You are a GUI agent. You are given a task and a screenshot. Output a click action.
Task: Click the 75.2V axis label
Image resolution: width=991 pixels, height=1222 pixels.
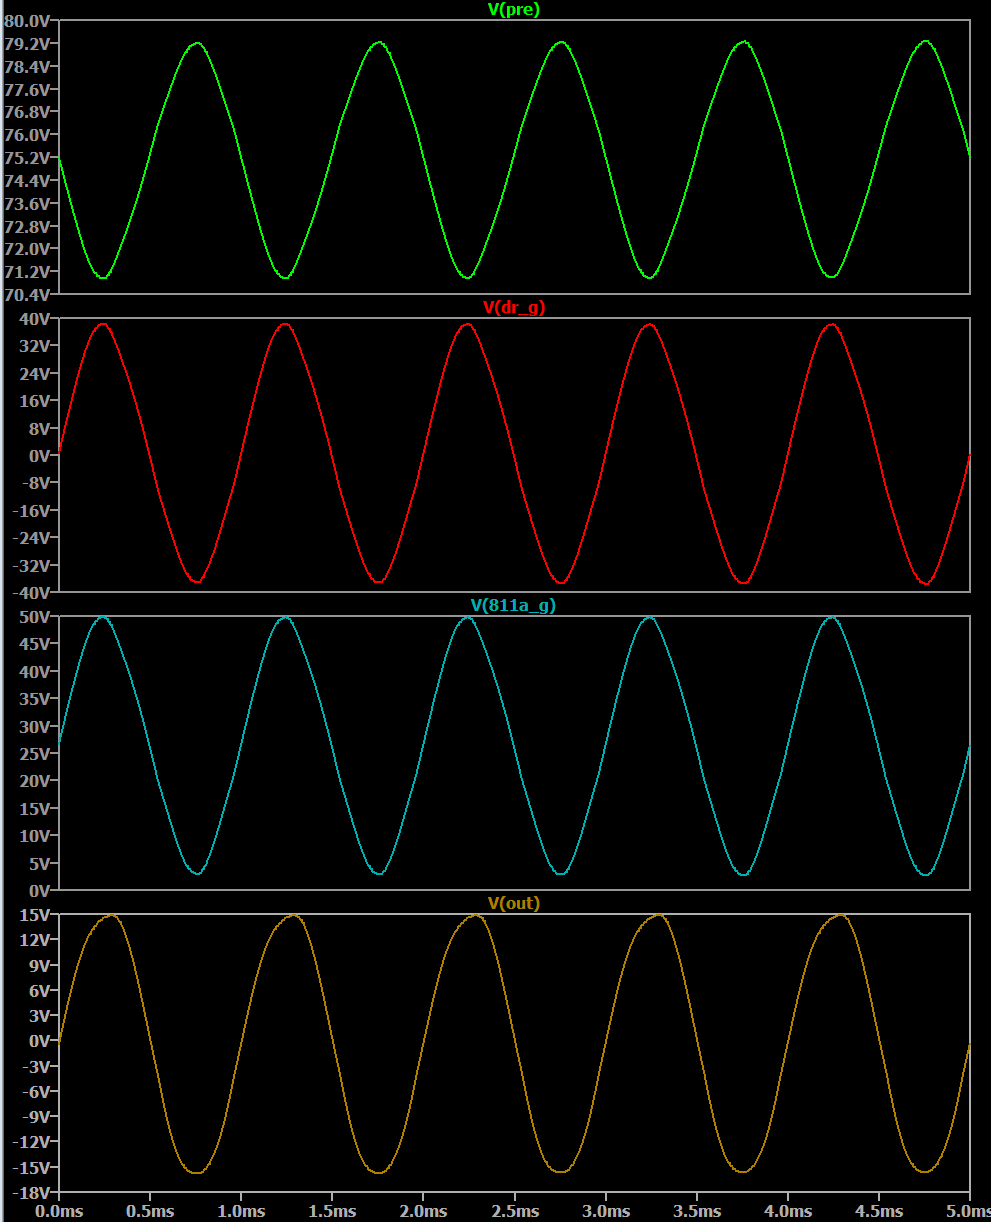(x=28, y=158)
